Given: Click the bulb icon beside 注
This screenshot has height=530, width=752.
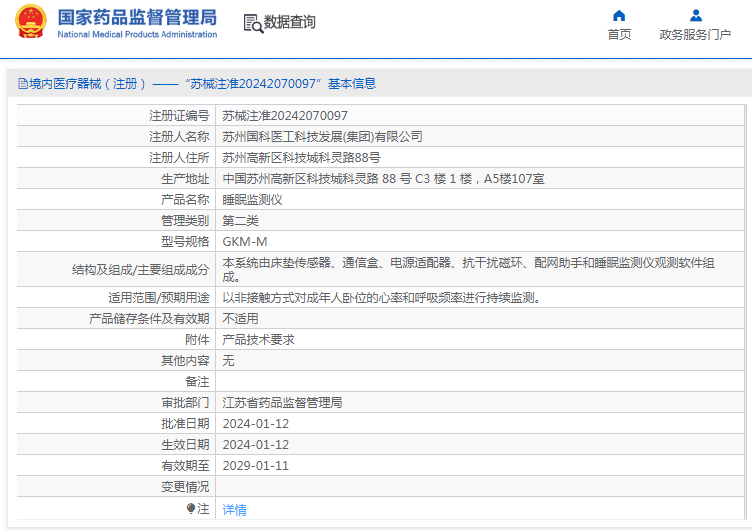Looking at the screenshot, I should (191, 509).
